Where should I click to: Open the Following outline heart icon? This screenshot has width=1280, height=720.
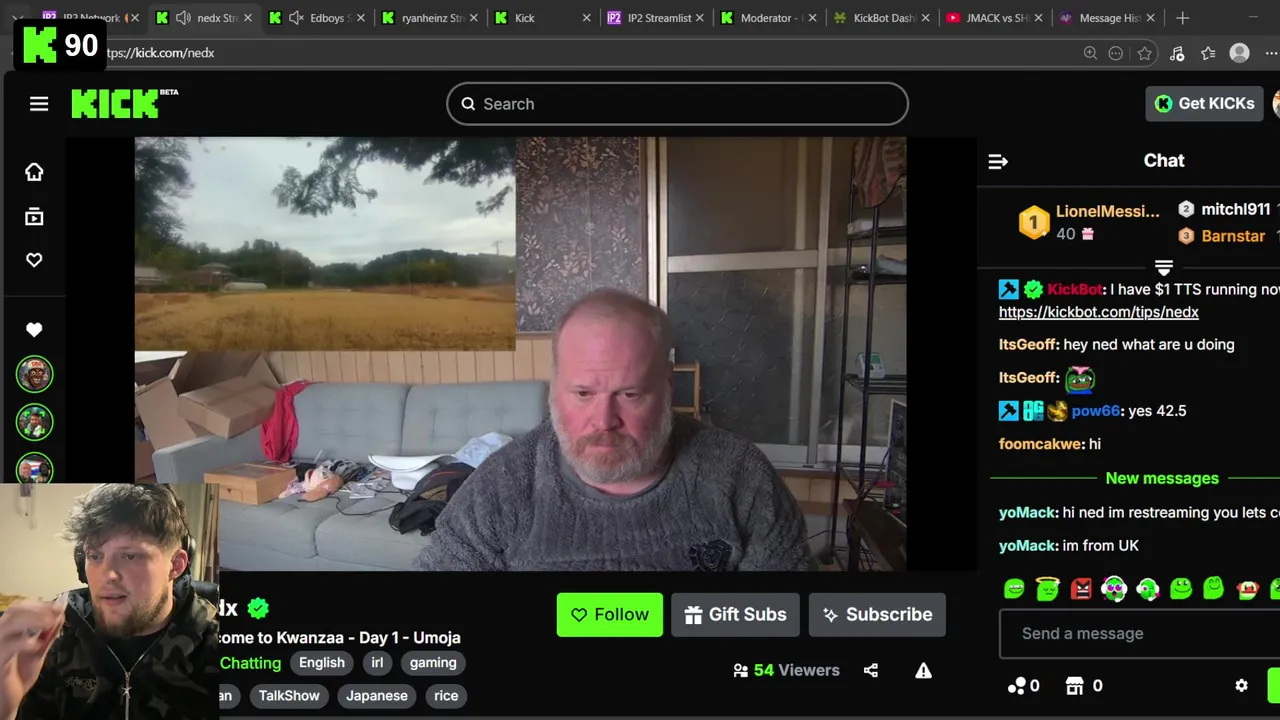34,260
